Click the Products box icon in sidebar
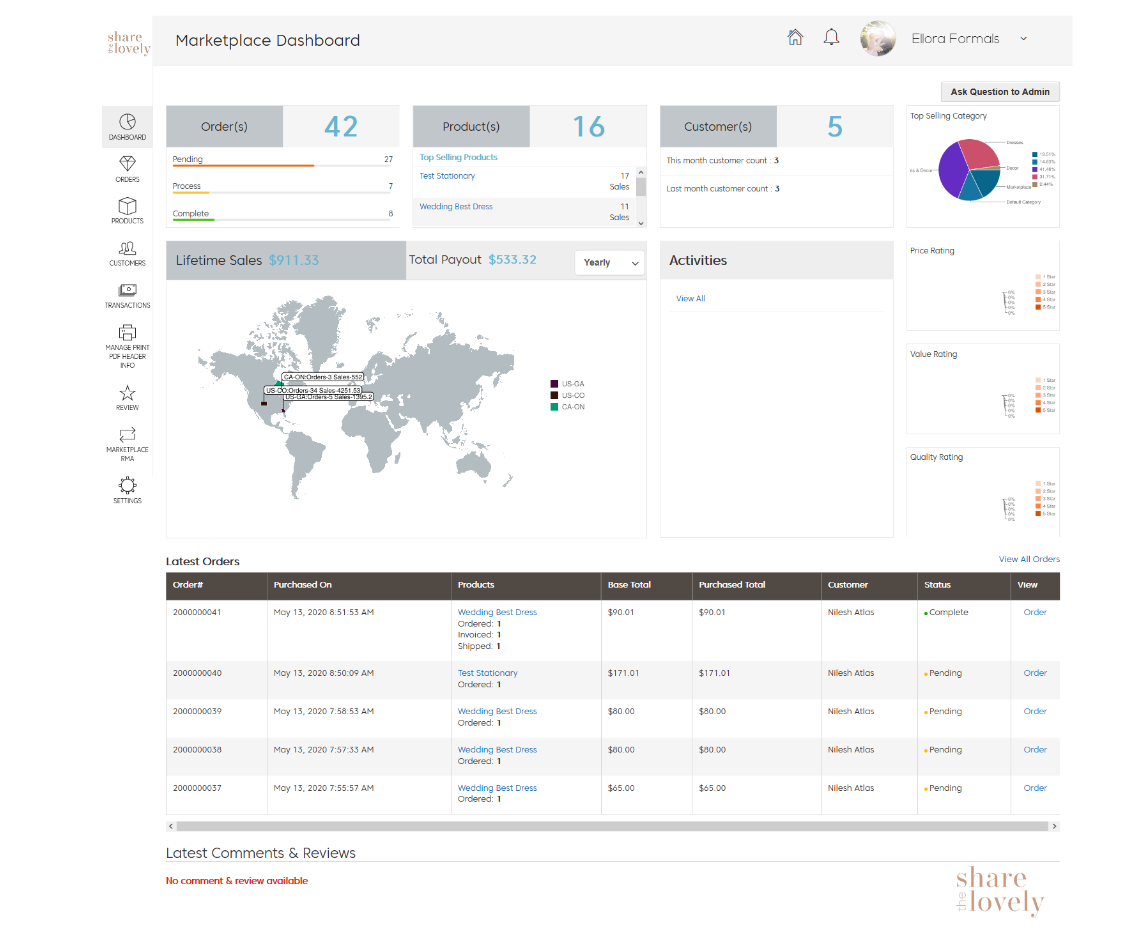The height and width of the screenshot is (931, 1123). pos(127,206)
